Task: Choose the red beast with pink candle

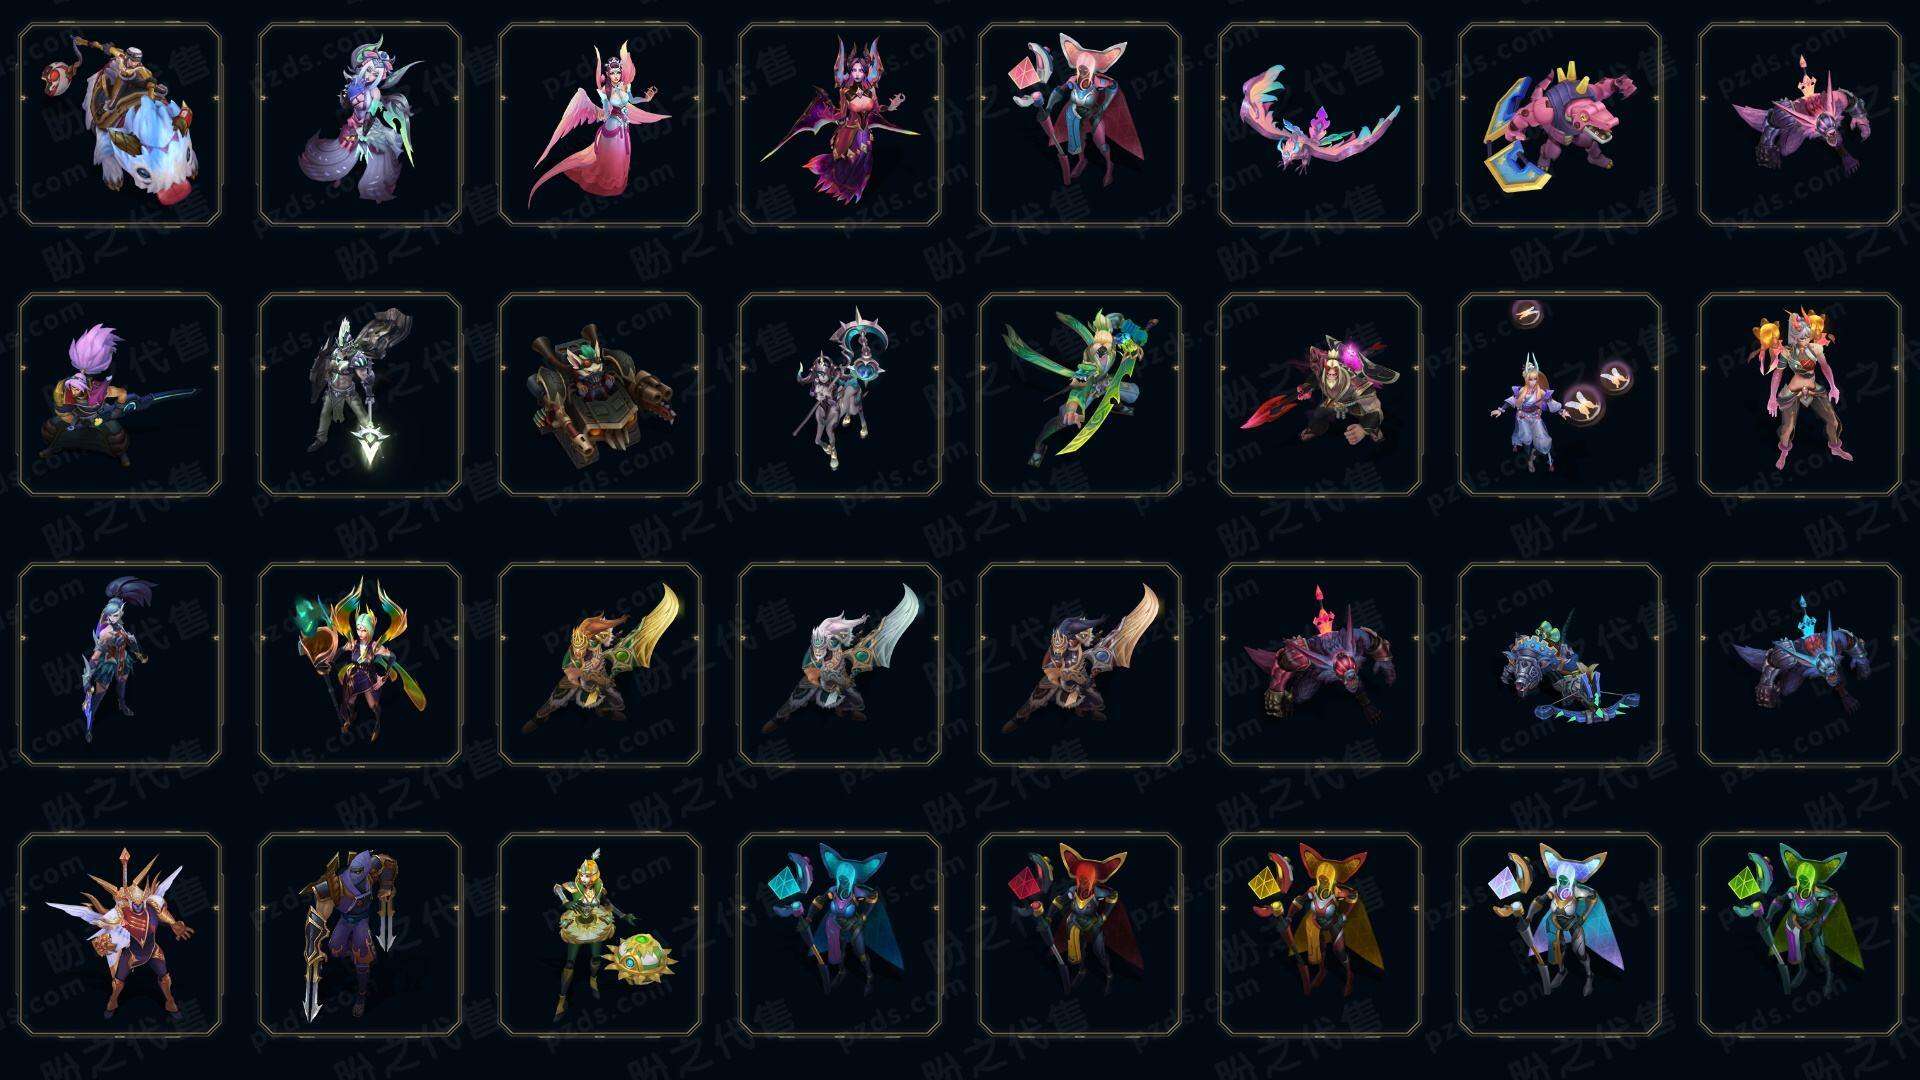Action: 1320,664
